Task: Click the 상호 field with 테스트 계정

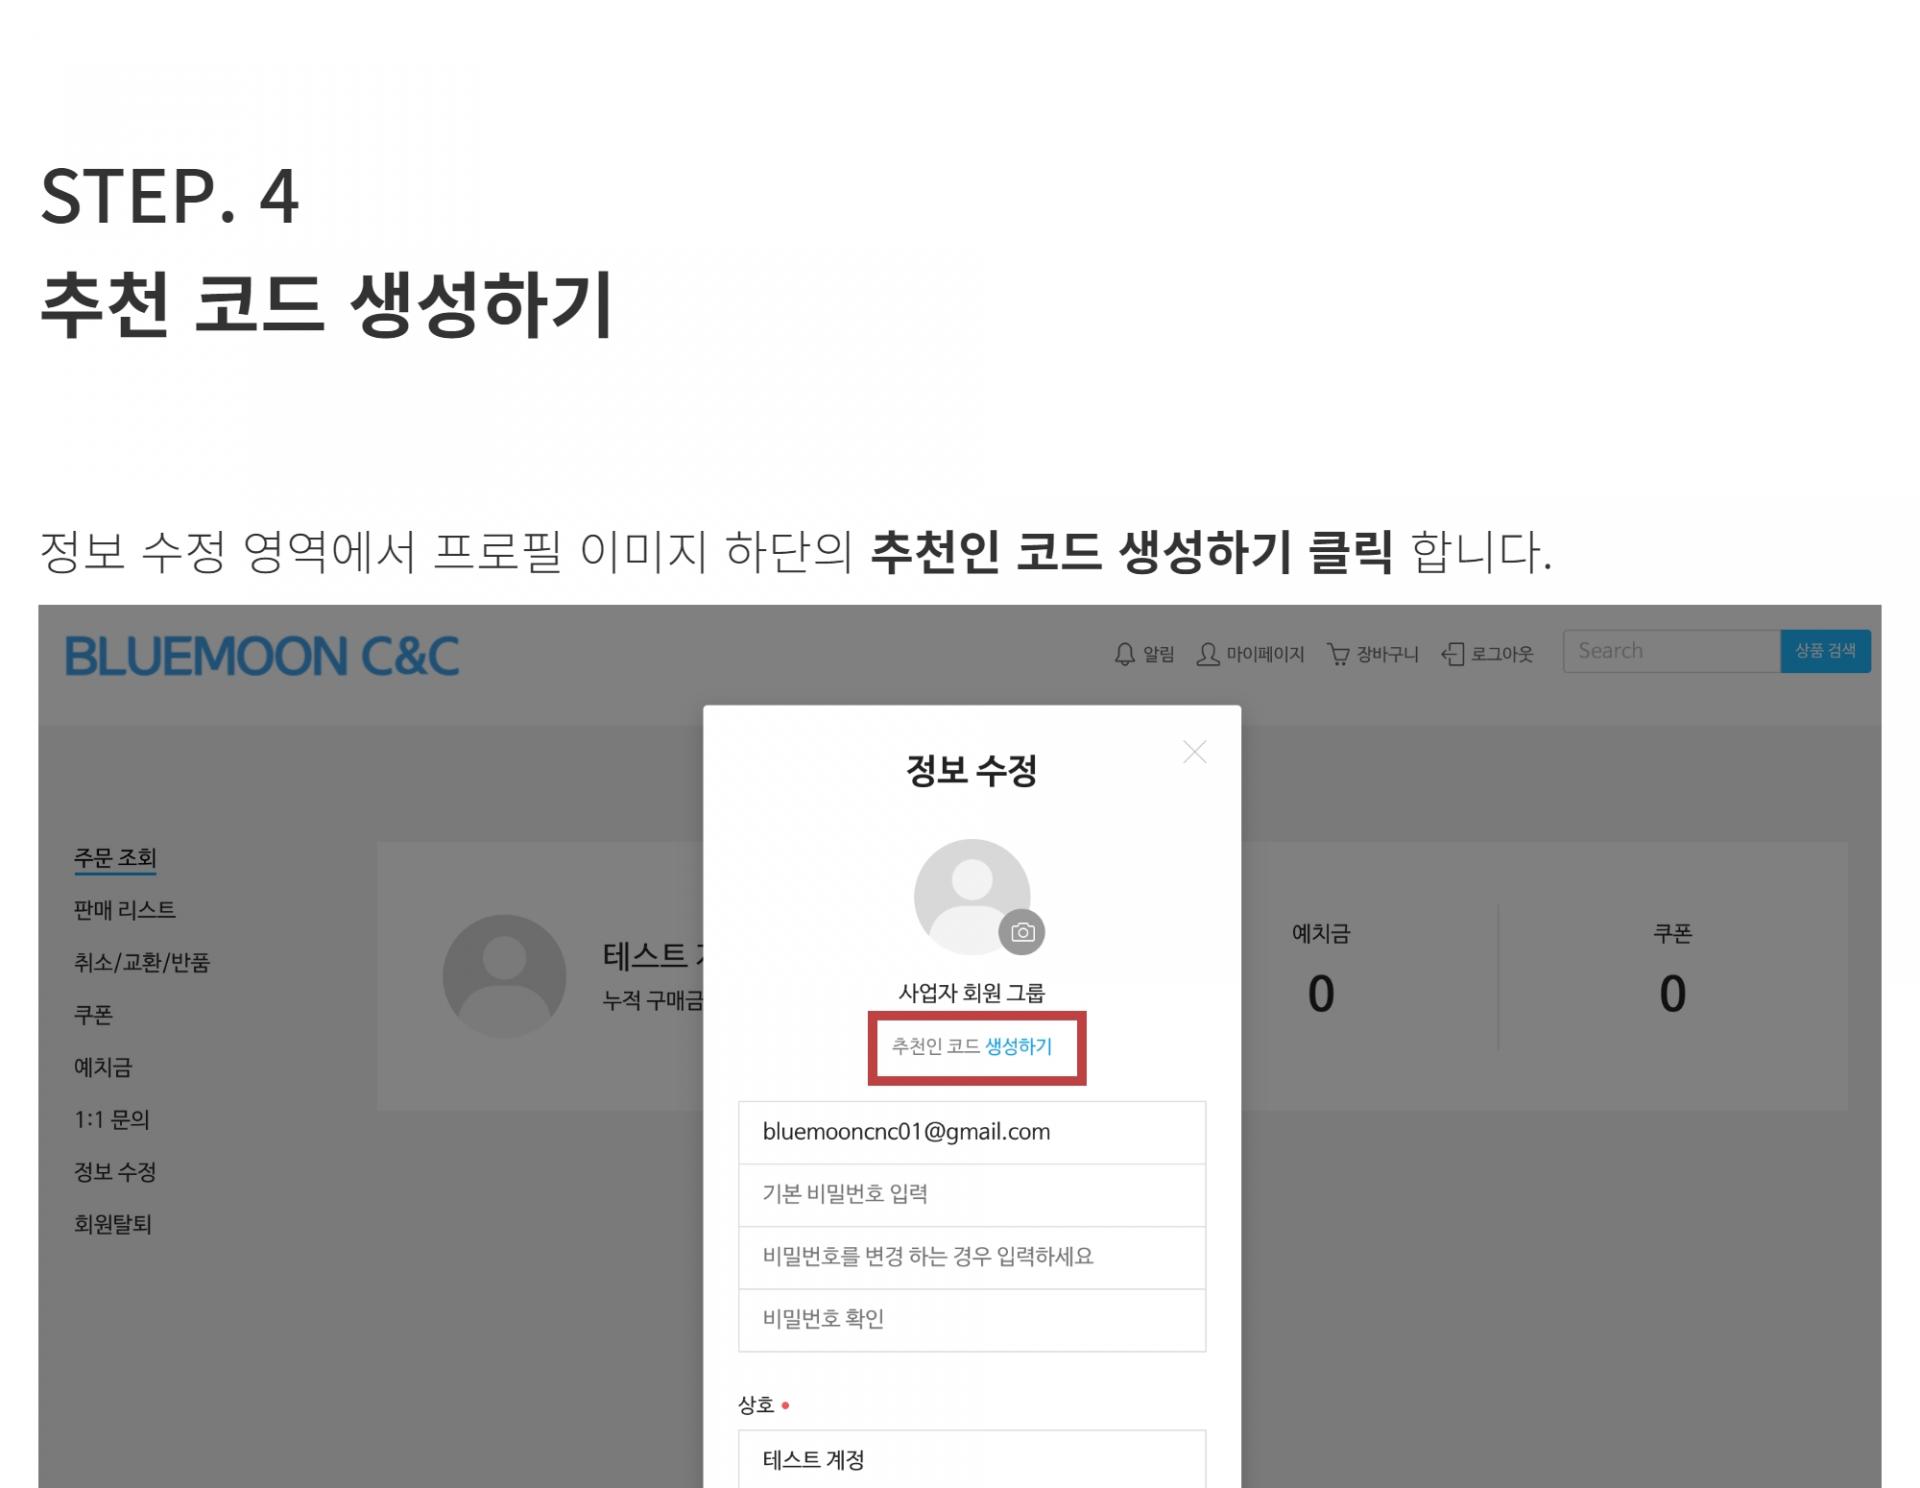Action: (972, 1459)
